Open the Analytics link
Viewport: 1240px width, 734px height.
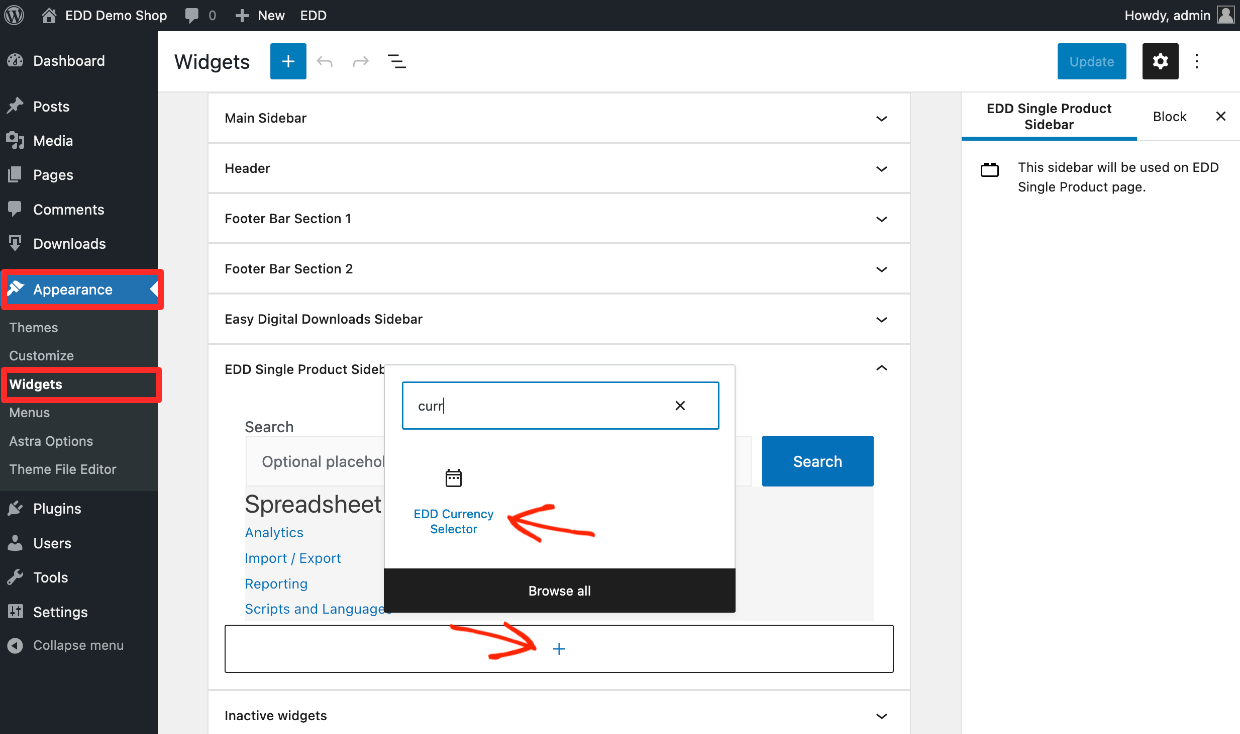274,533
